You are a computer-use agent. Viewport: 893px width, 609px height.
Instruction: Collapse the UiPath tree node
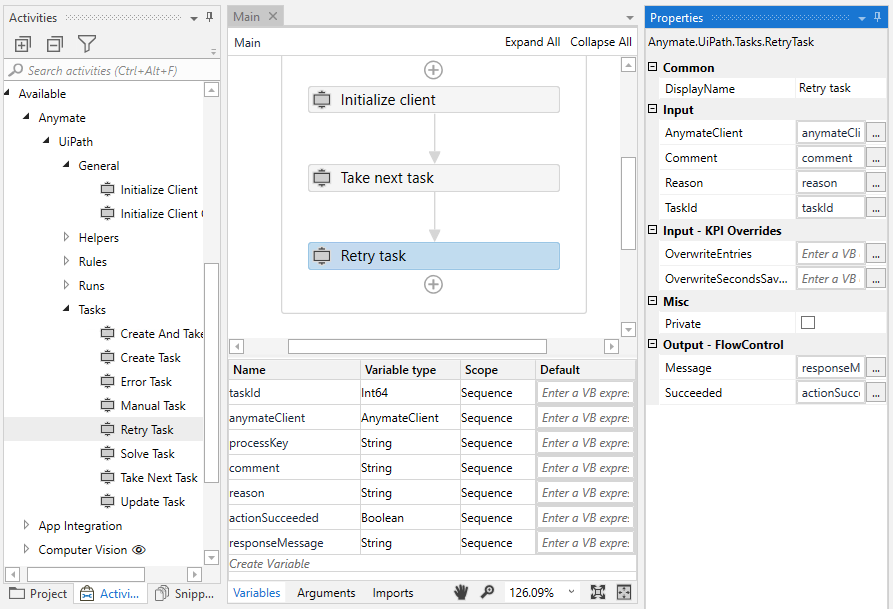click(47, 140)
